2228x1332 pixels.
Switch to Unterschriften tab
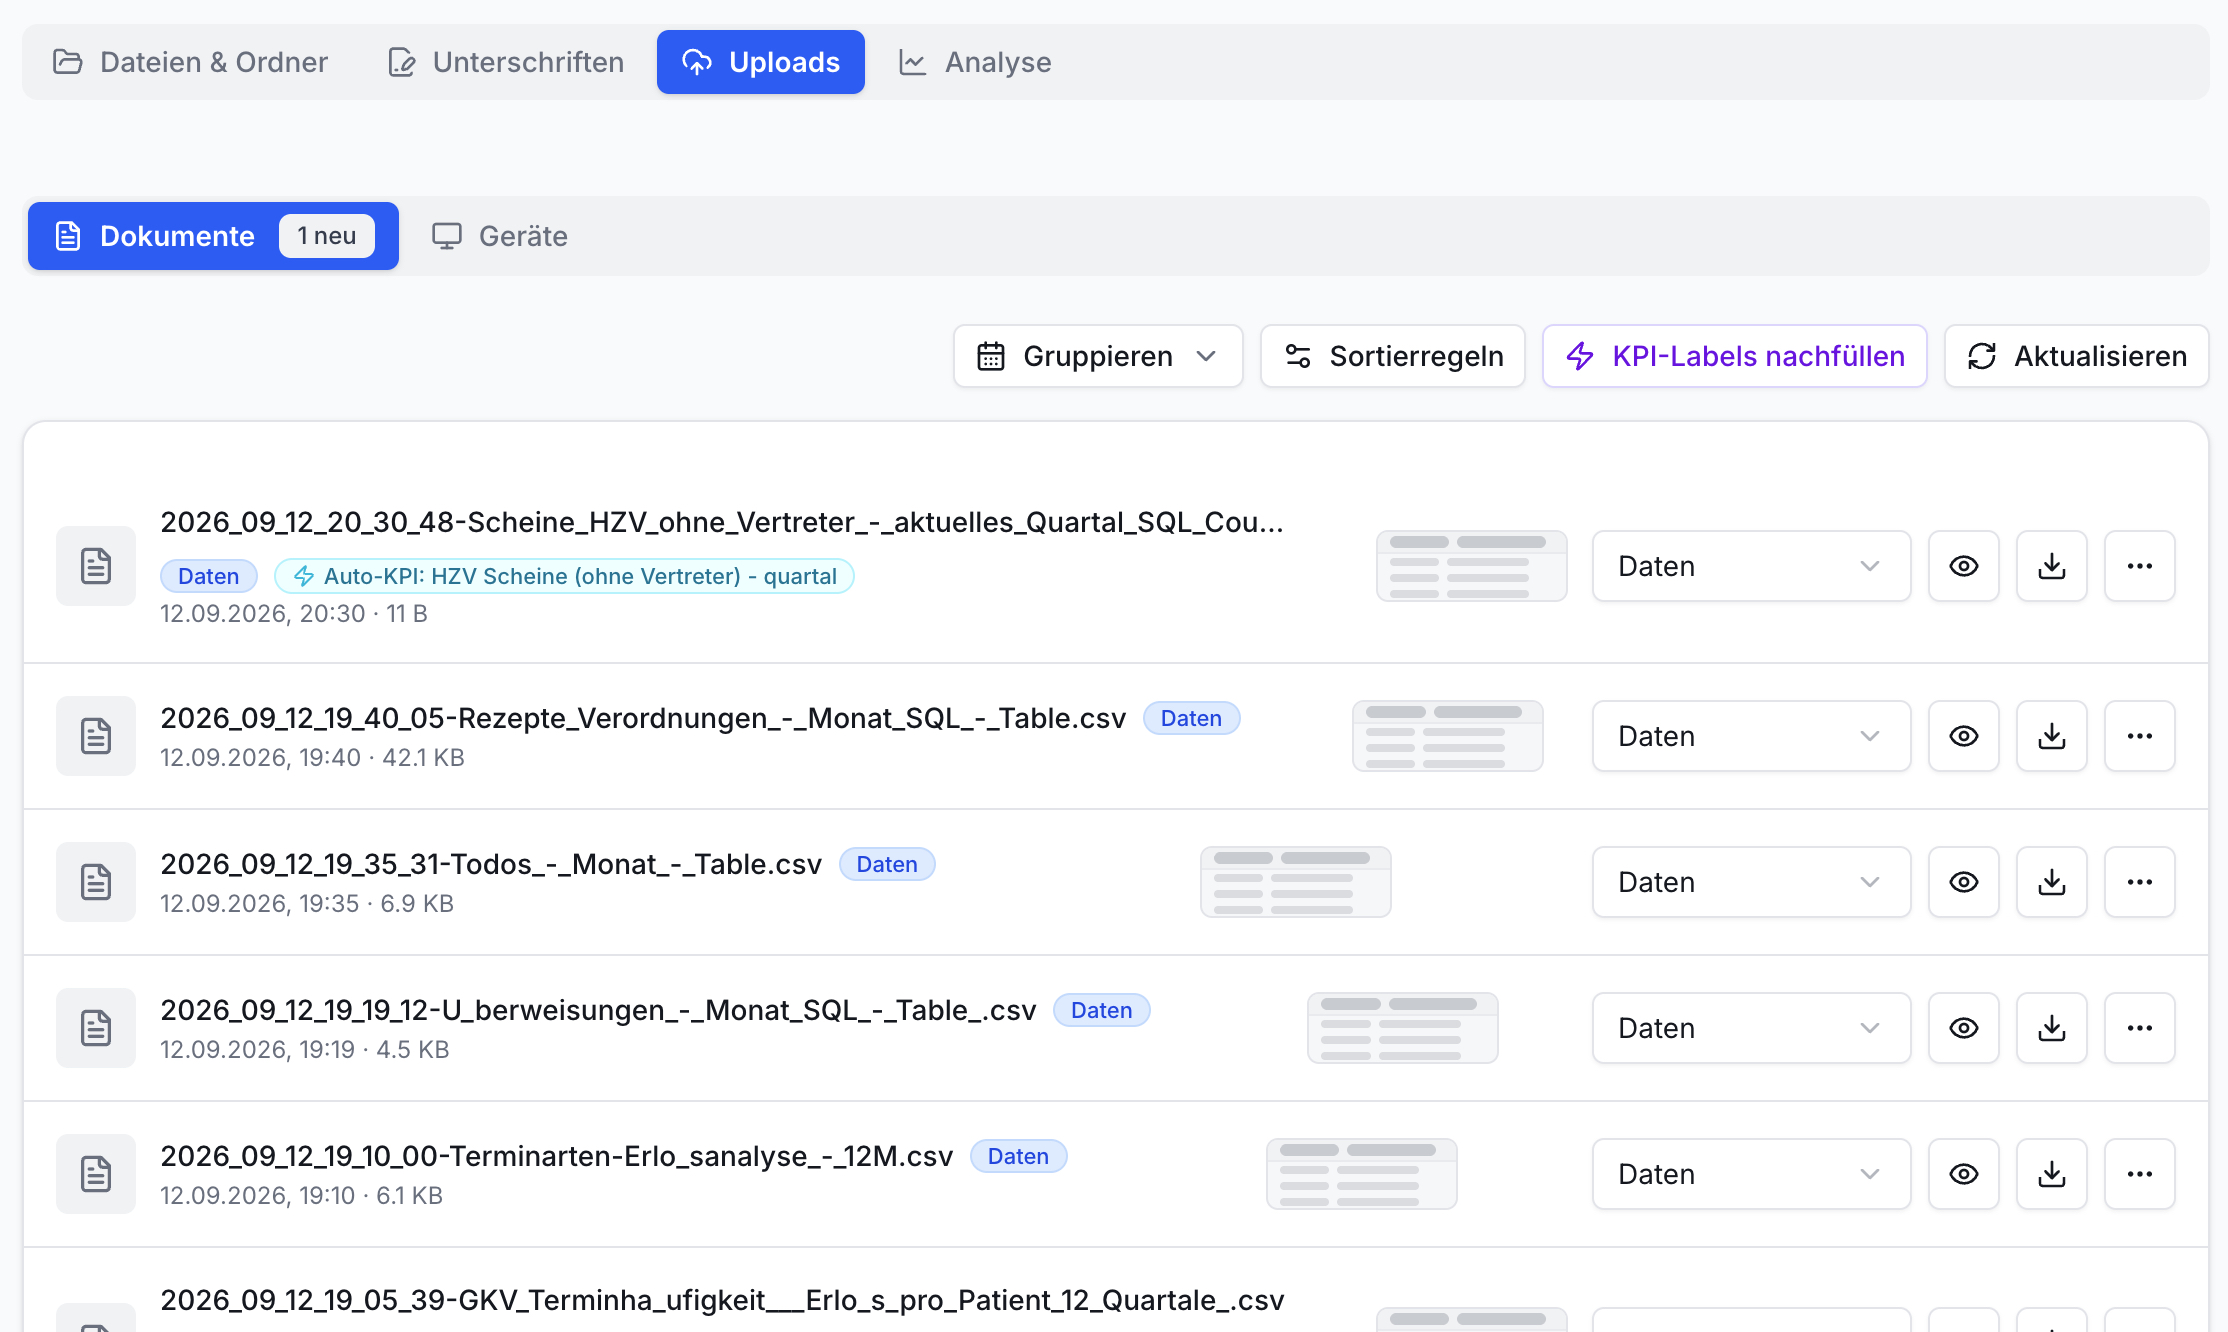point(506,62)
